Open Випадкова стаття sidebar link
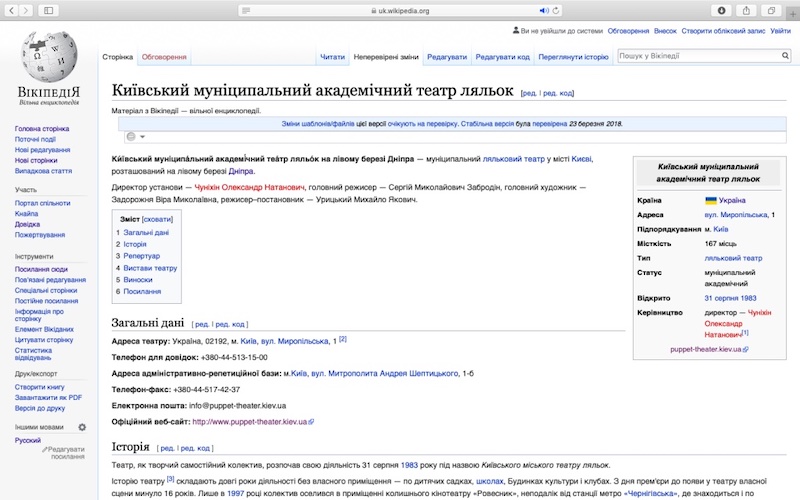The height and width of the screenshot is (500, 800). click(x=43, y=171)
